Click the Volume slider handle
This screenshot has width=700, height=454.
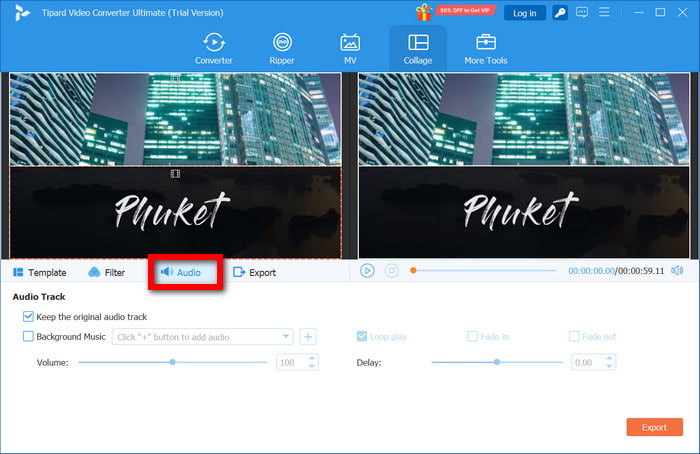point(173,362)
